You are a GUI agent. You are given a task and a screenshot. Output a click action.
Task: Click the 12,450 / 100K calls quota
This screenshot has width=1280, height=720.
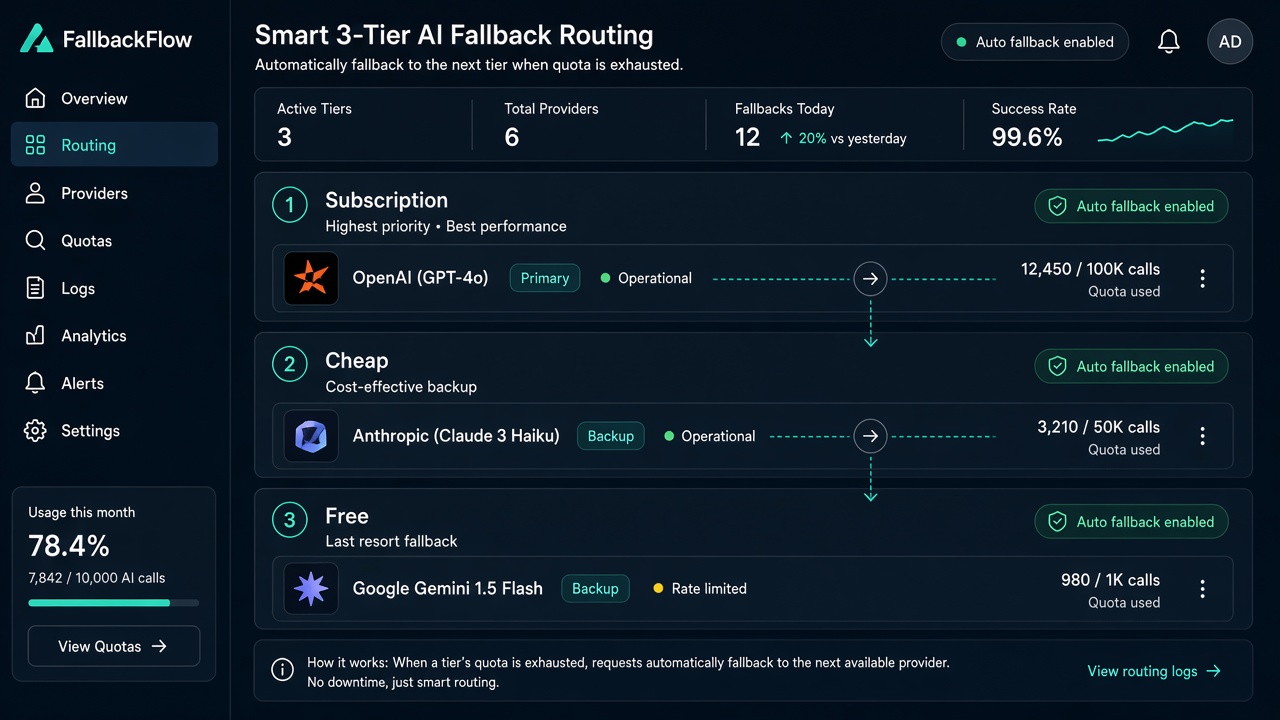point(1090,269)
